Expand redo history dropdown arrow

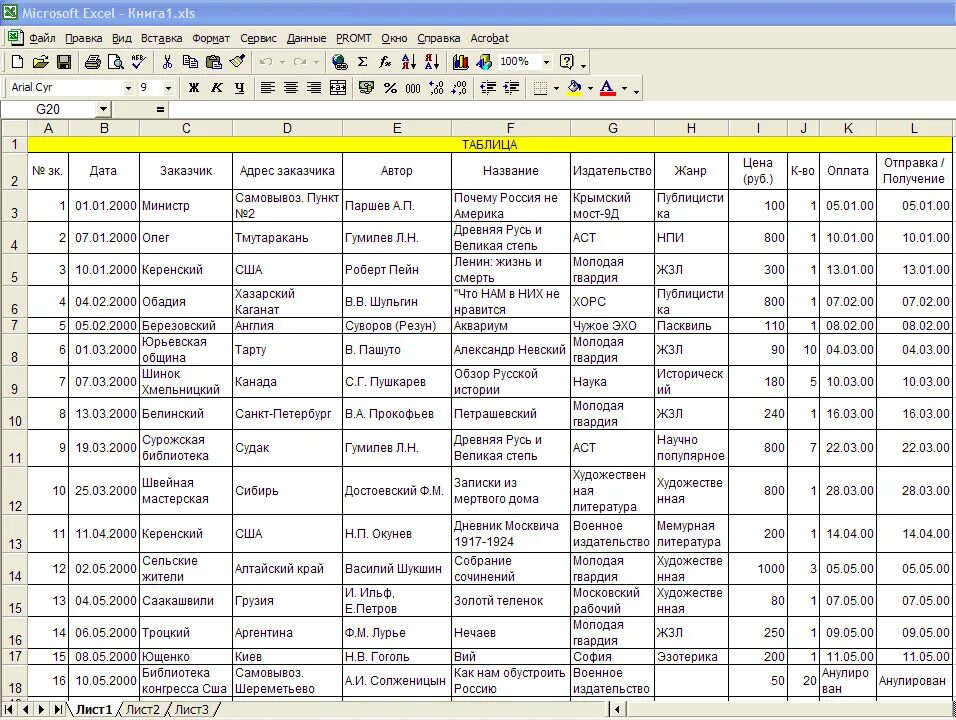316,62
